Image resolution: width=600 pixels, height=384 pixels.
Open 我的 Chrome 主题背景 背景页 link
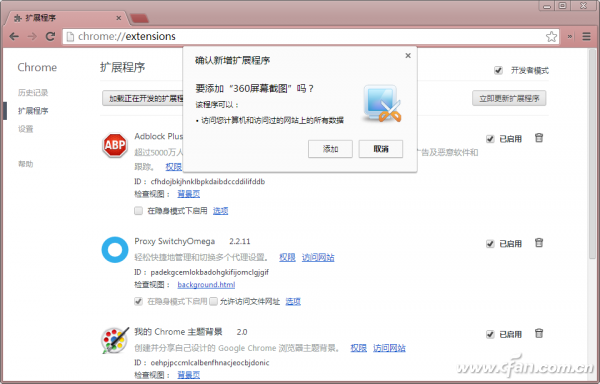[189, 375]
